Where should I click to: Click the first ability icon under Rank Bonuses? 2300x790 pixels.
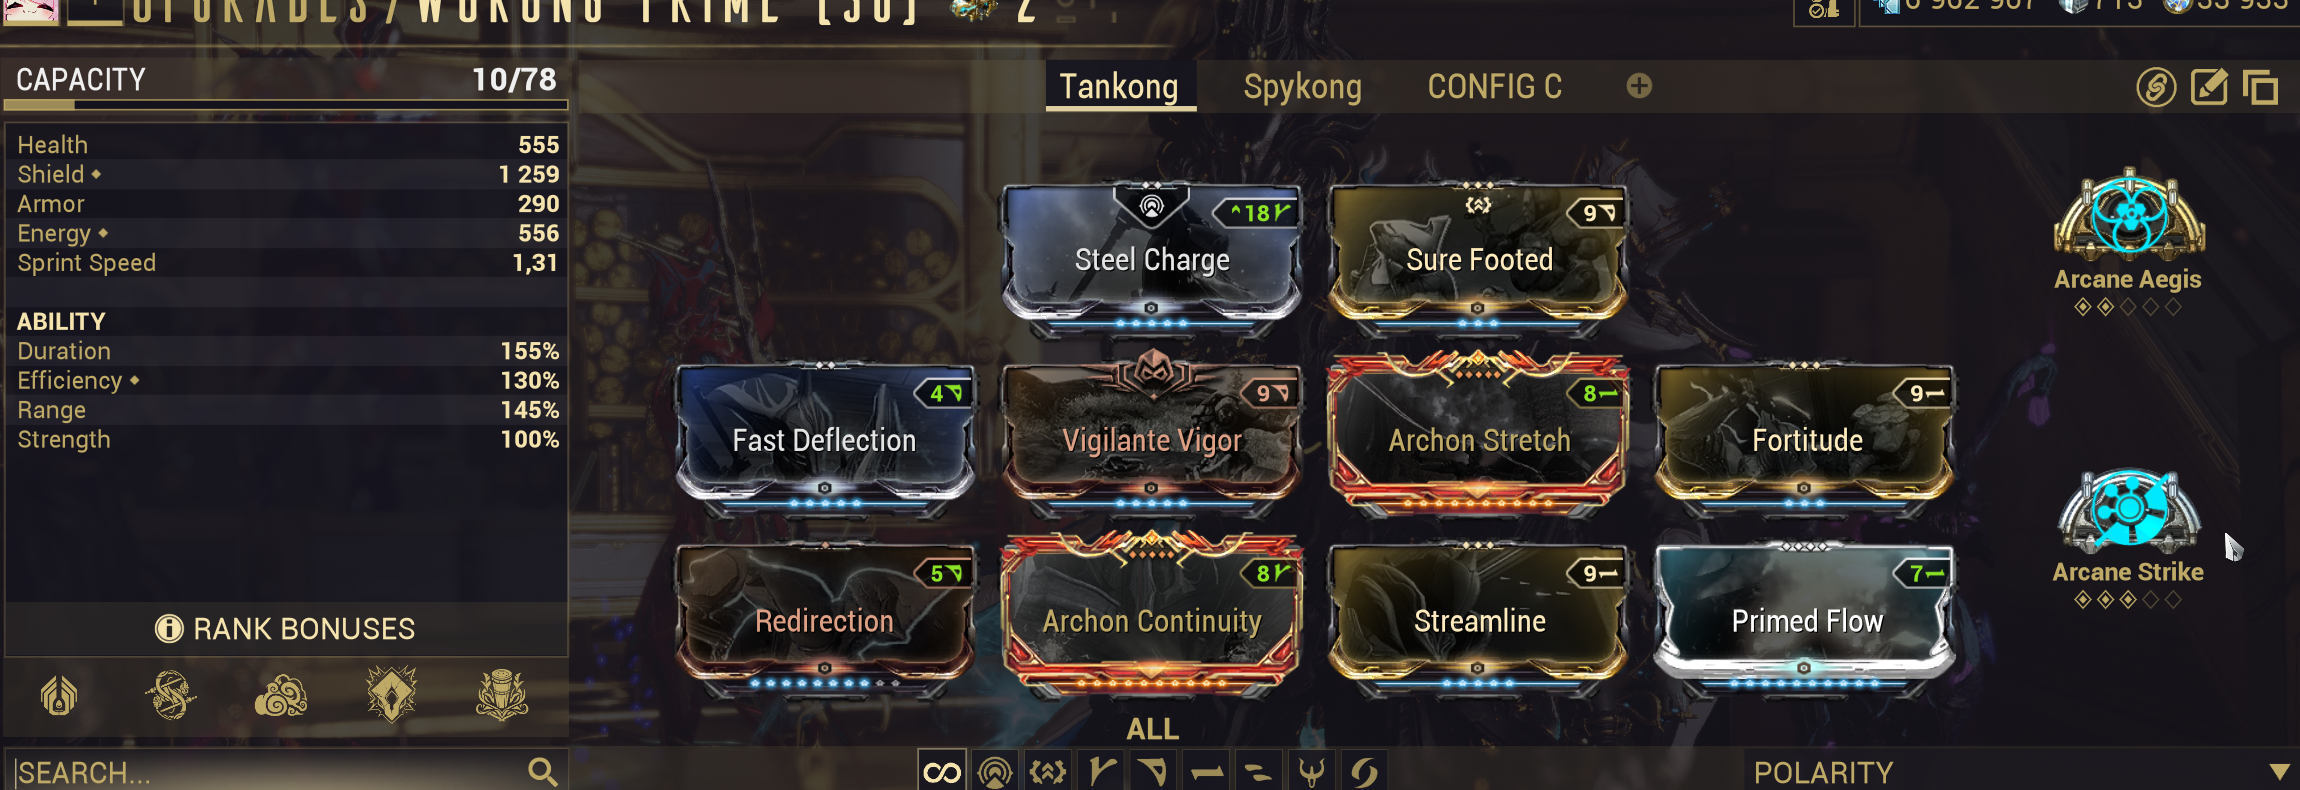(x=59, y=695)
